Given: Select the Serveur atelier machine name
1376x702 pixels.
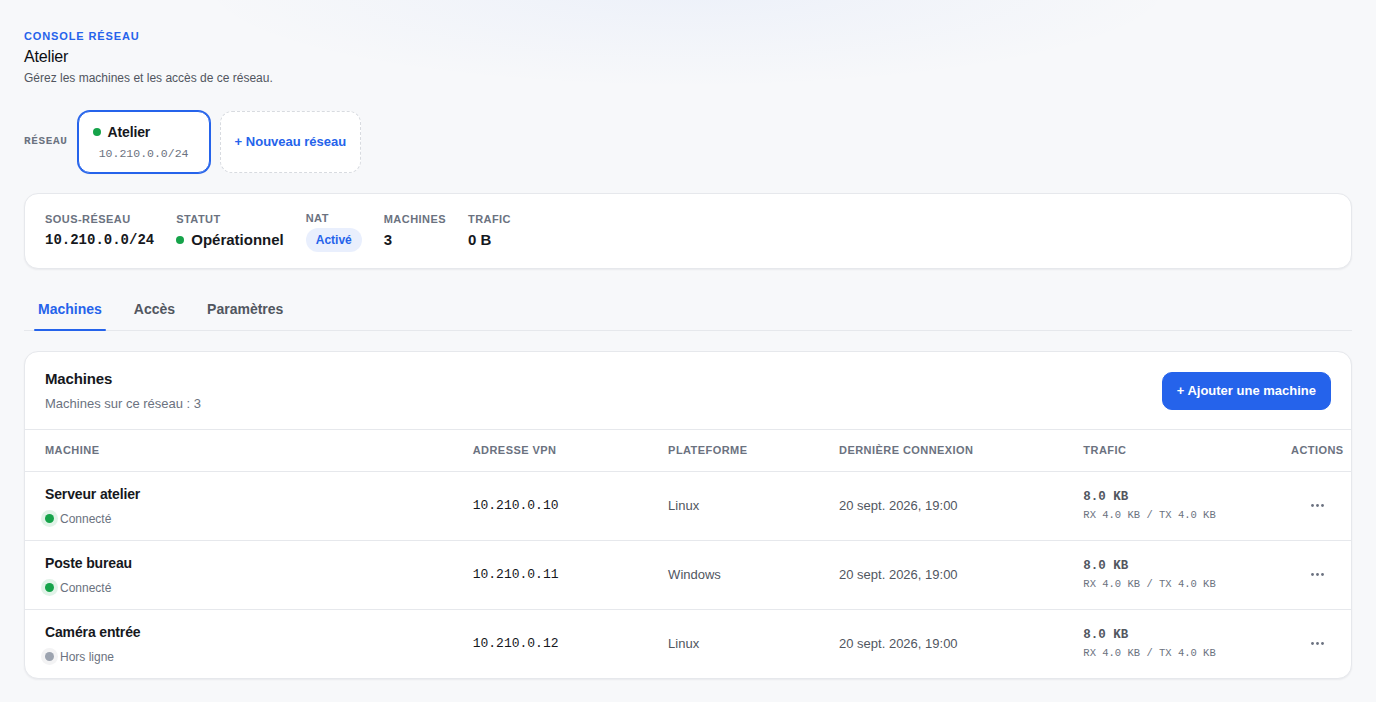Looking at the screenshot, I should [x=93, y=494].
